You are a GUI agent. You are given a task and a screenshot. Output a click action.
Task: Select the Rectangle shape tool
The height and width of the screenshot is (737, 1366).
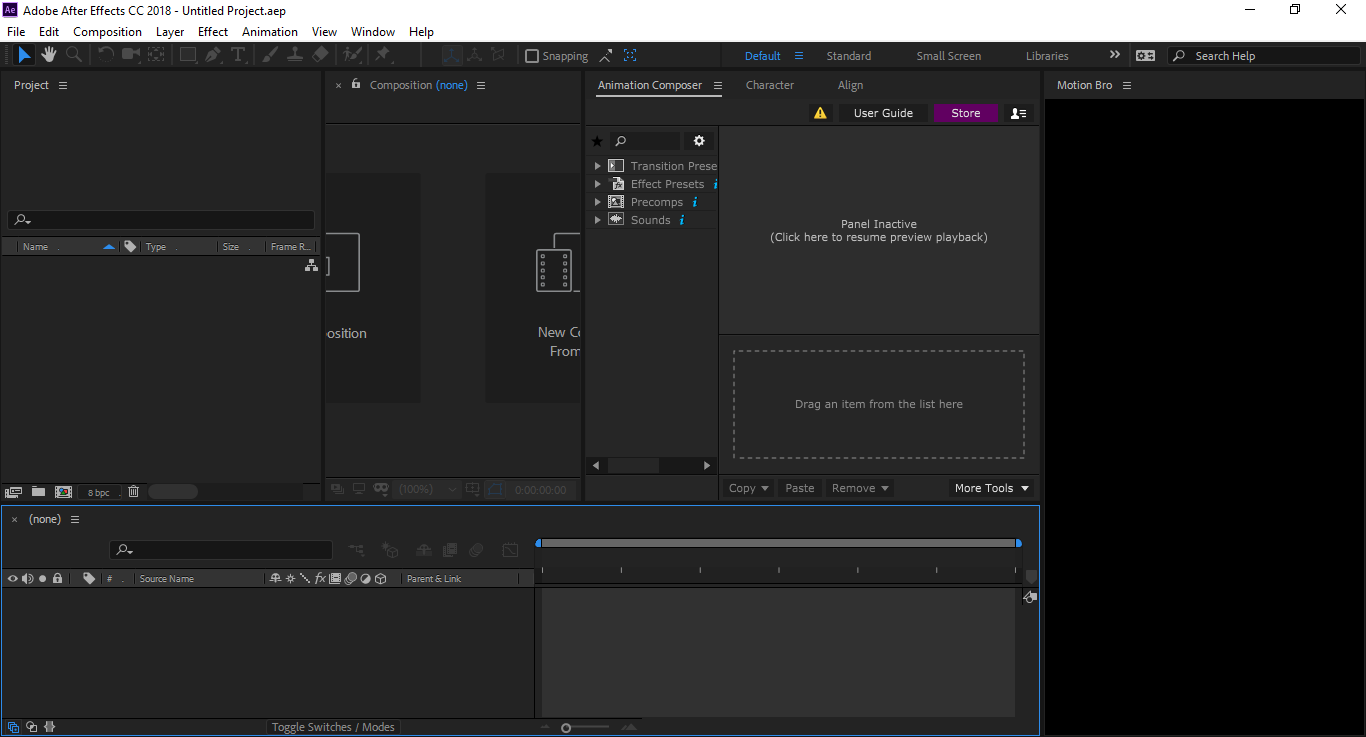coord(188,55)
